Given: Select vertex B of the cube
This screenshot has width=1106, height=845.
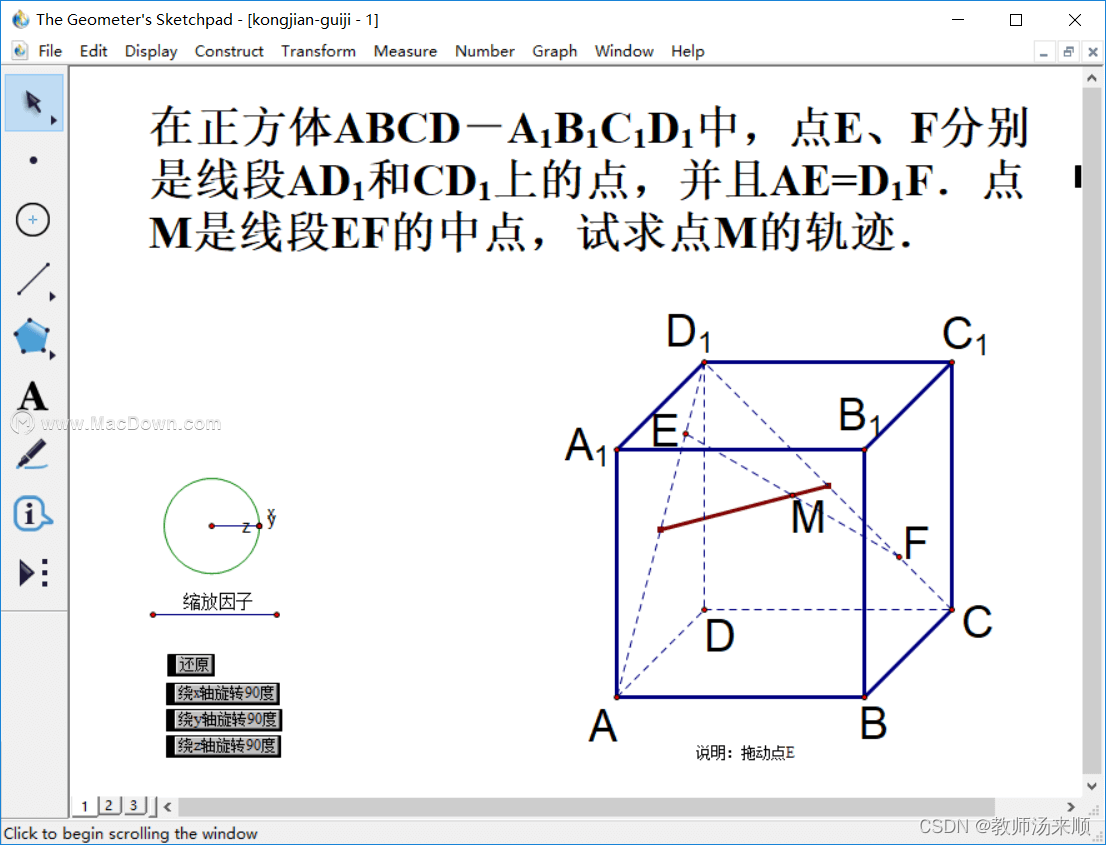Looking at the screenshot, I should click(865, 697).
